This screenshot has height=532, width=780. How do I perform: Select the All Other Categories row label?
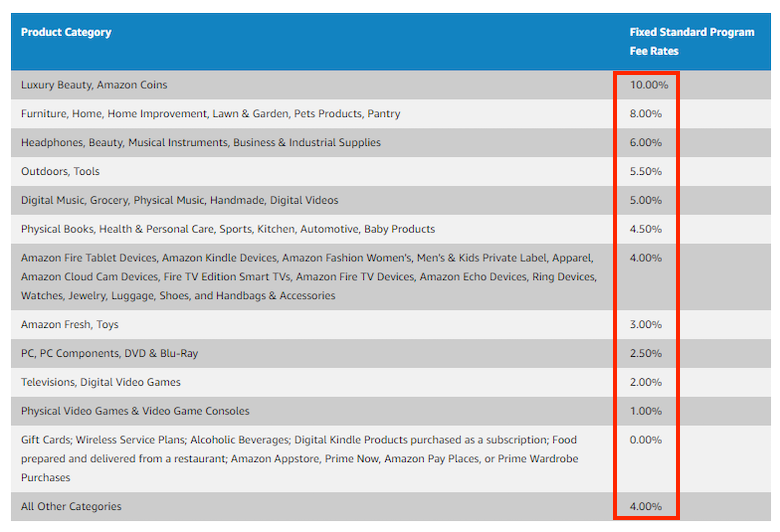click(x=71, y=507)
